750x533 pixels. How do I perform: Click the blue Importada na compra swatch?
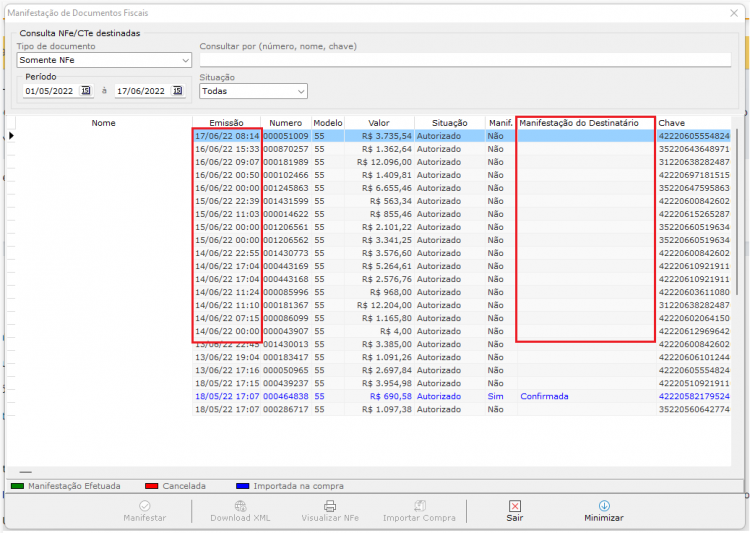click(x=243, y=486)
